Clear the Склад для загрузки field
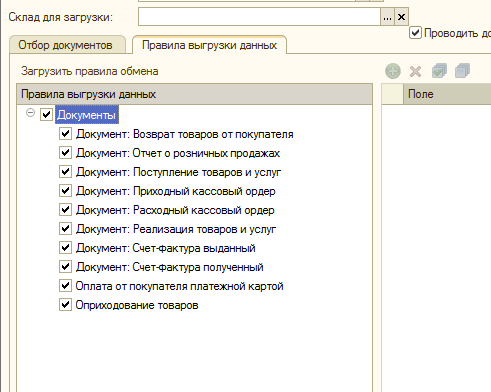Viewport: 491px width, 392px height. [x=401, y=17]
